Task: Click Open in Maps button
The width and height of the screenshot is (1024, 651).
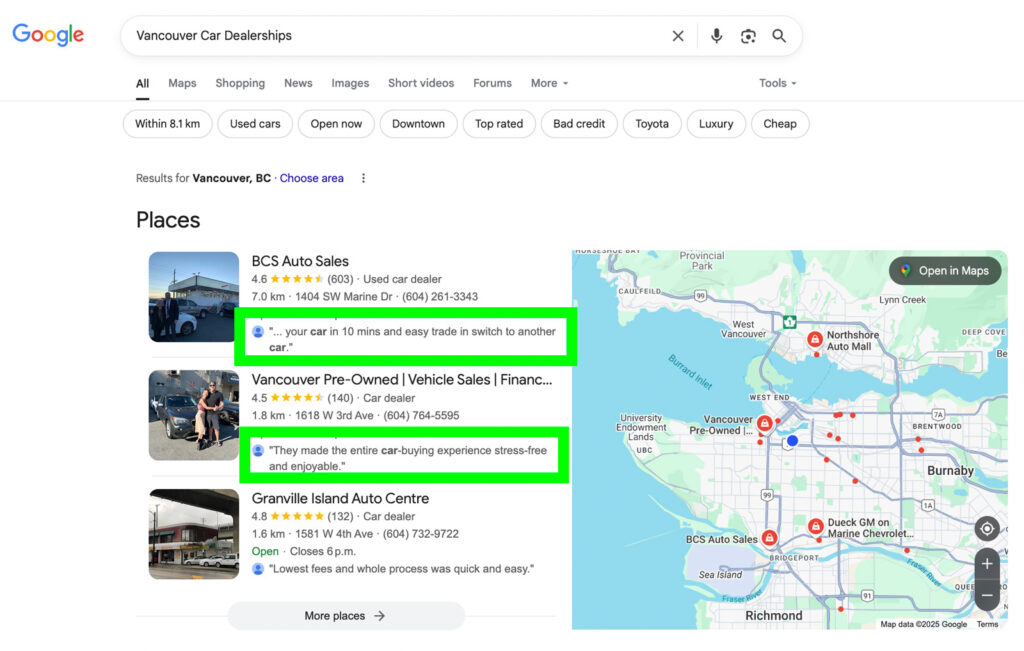Action: (945, 271)
